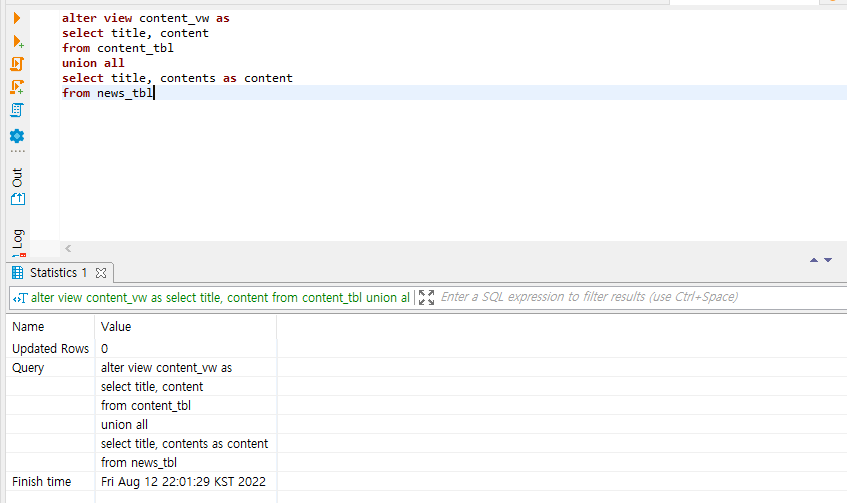Select the Updated Rows value 0
Screen dimensions: 847x503
pos(104,349)
